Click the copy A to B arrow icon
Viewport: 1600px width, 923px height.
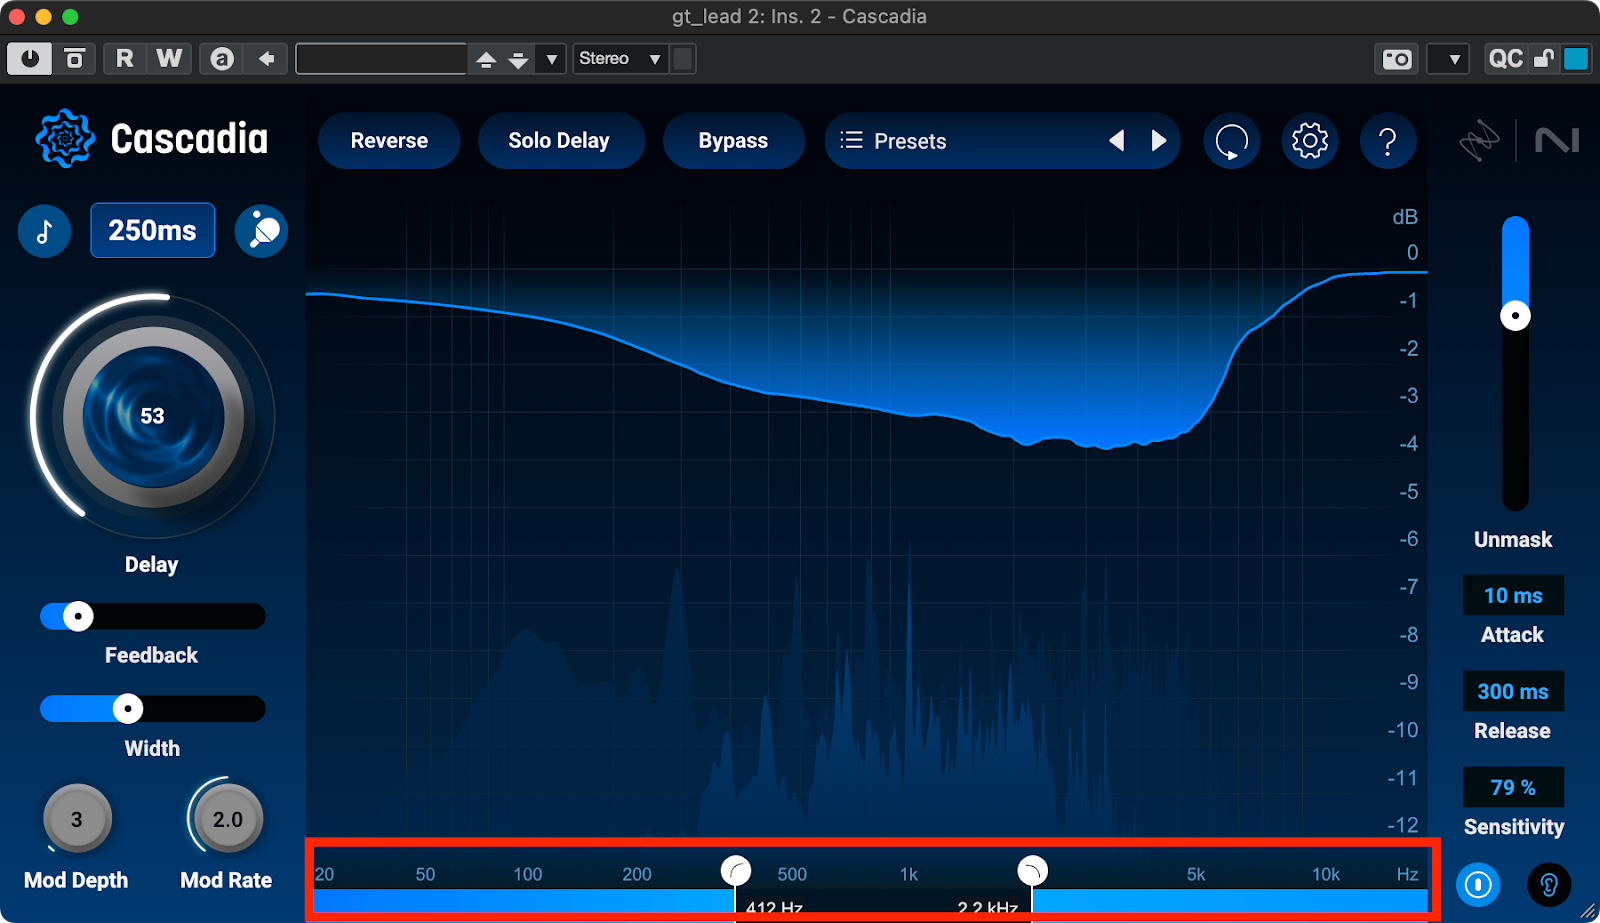coord(266,59)
